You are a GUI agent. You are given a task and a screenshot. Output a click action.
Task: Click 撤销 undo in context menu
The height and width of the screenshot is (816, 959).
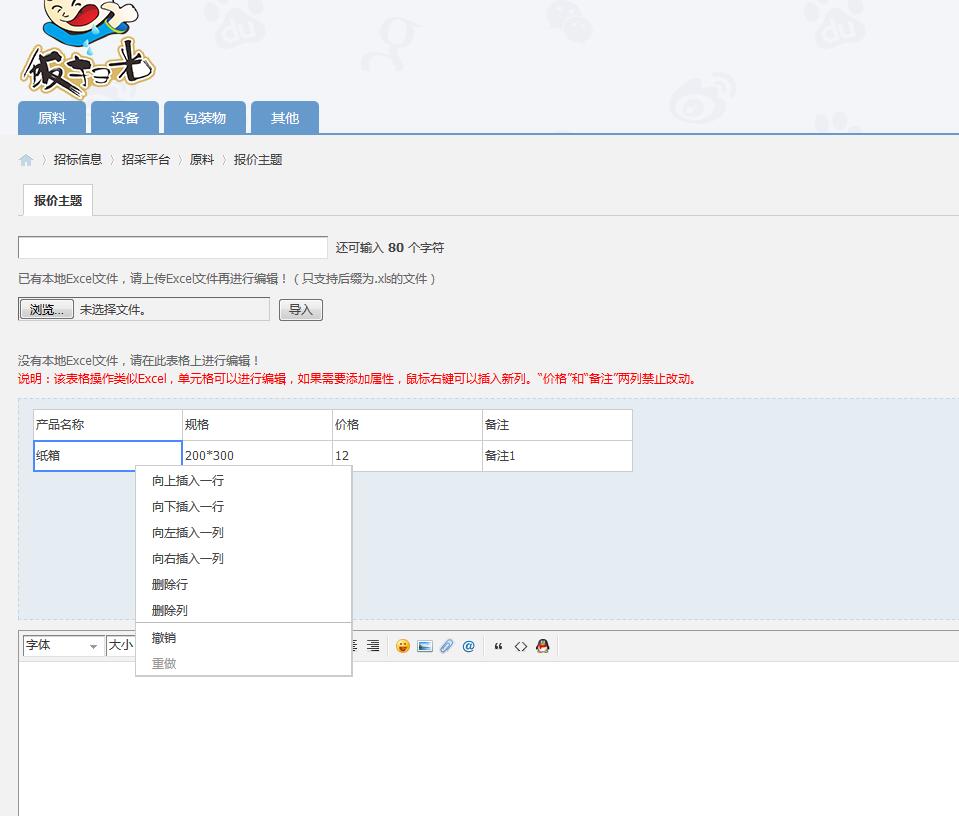click(164, 638)
